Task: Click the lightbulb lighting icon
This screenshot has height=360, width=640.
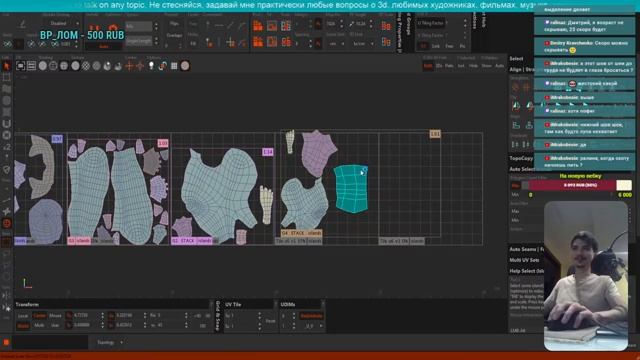Action: tap(151, 66)
